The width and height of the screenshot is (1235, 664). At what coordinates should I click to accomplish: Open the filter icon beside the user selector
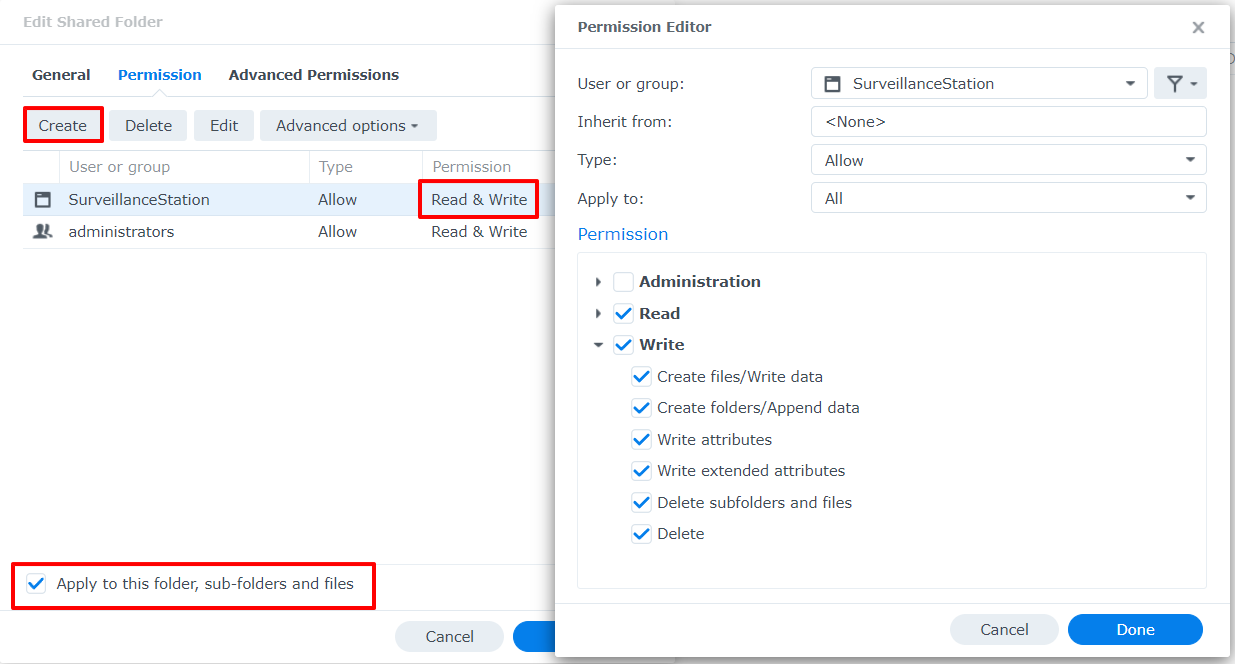coord(1180,83)
